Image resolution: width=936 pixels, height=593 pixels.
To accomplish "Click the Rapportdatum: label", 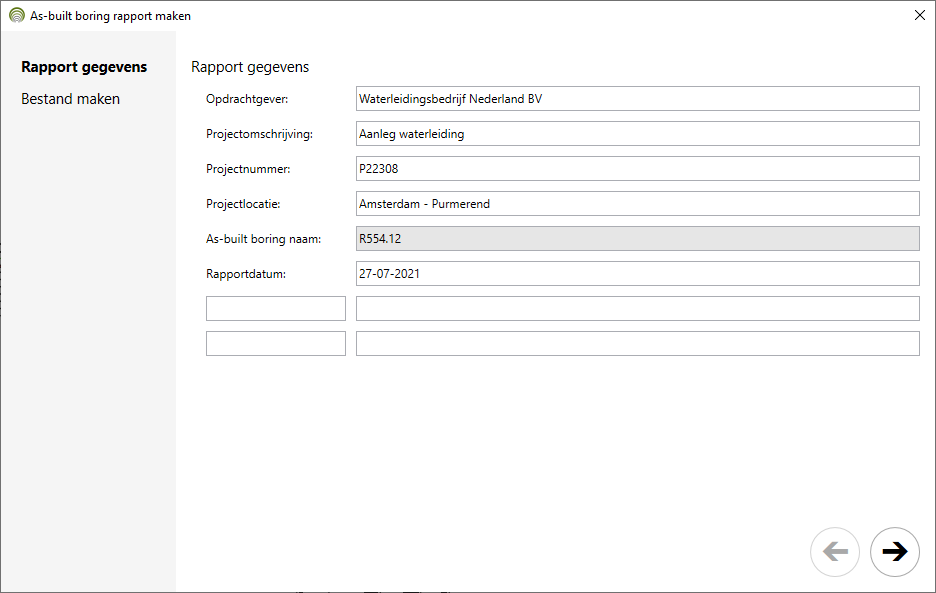I will pyautogui.click(x=246, y=274).
